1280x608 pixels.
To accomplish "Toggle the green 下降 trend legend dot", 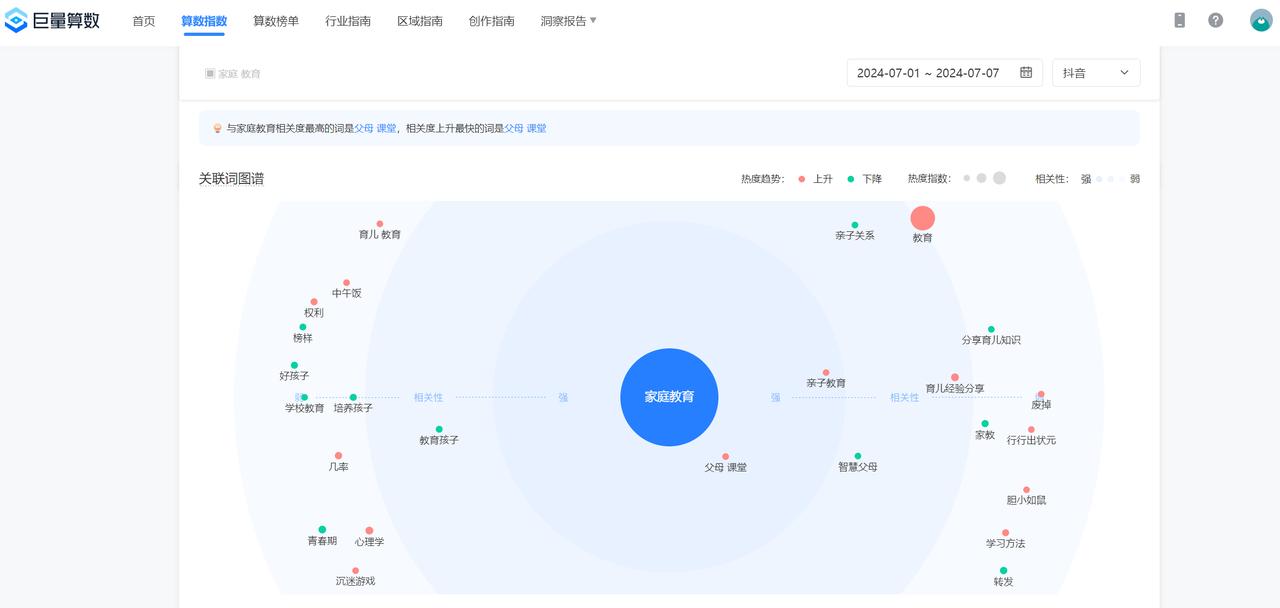I will (x=850, y=177).
